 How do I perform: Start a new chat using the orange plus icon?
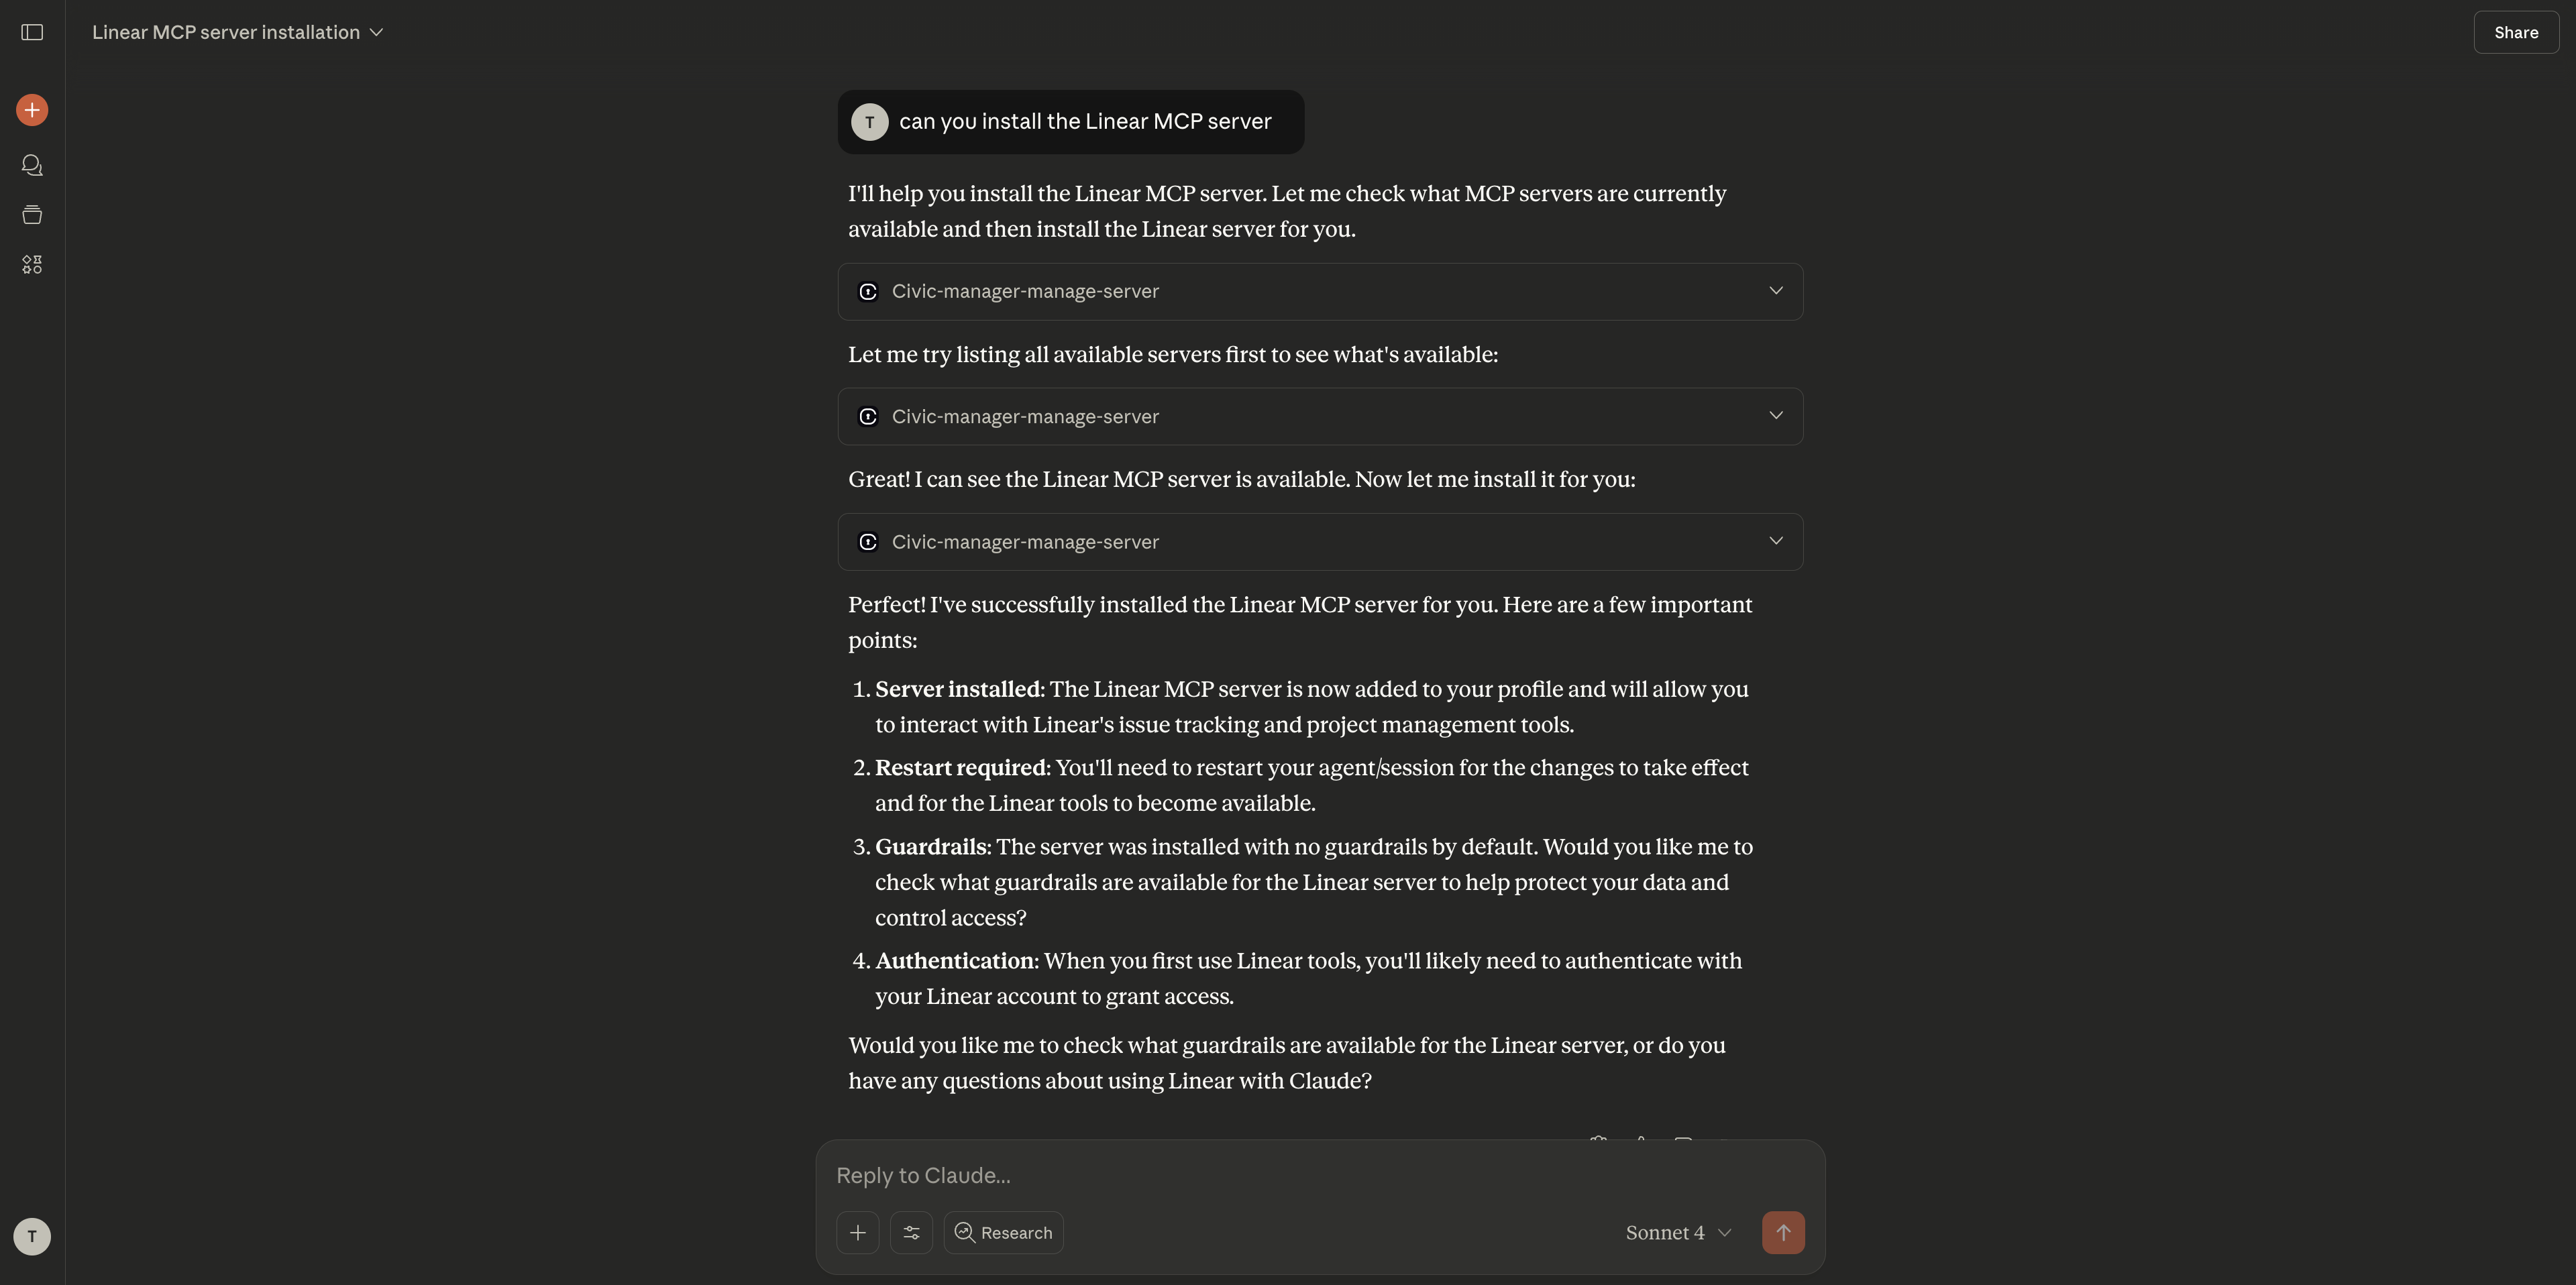pyautogui.click(x=31, y=109)
